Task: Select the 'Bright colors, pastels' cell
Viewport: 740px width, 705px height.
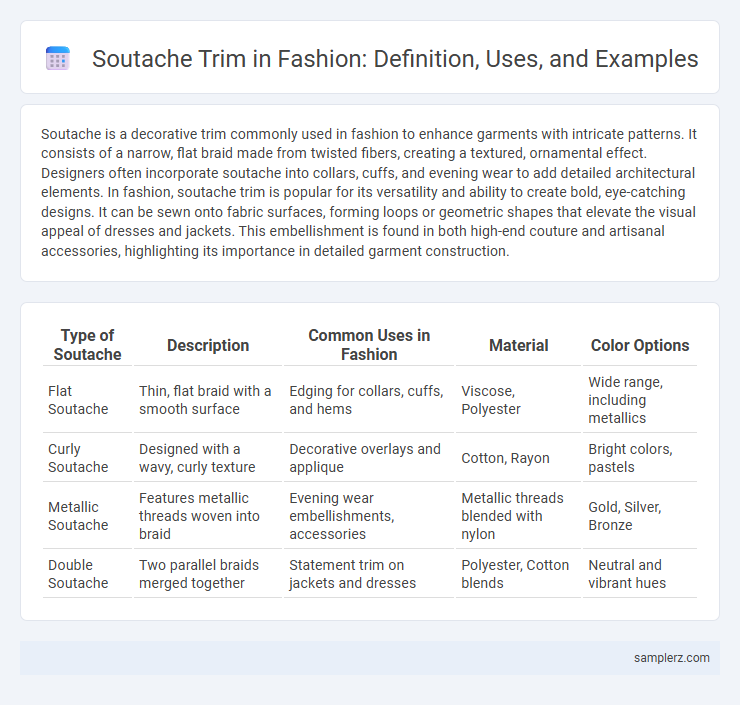Action: [639, 458]
